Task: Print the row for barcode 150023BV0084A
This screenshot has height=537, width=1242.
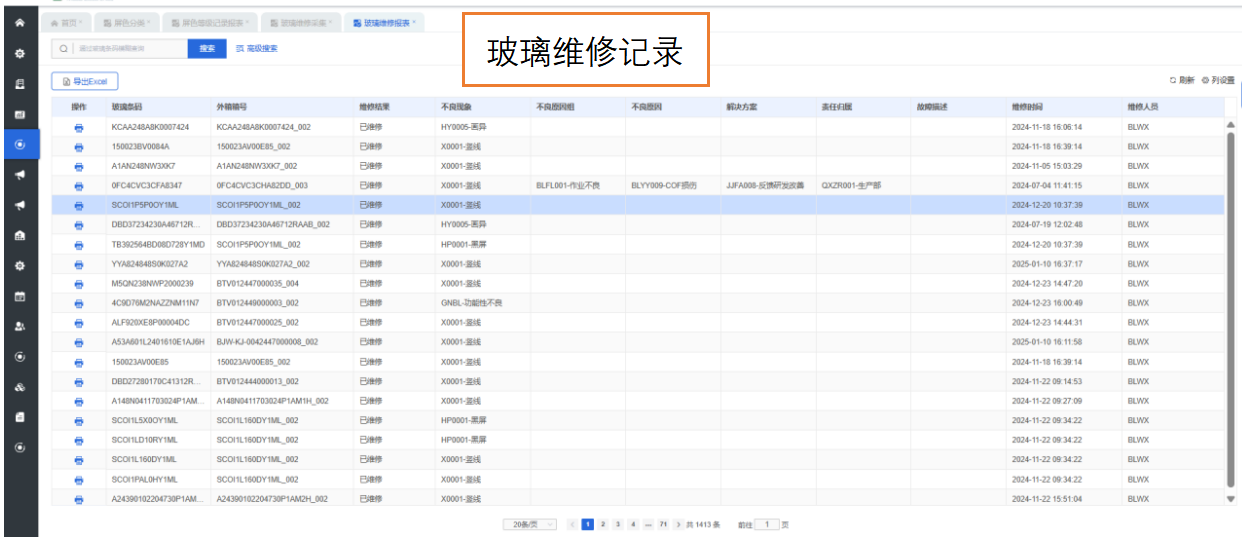Action: (x=79, y=147)
